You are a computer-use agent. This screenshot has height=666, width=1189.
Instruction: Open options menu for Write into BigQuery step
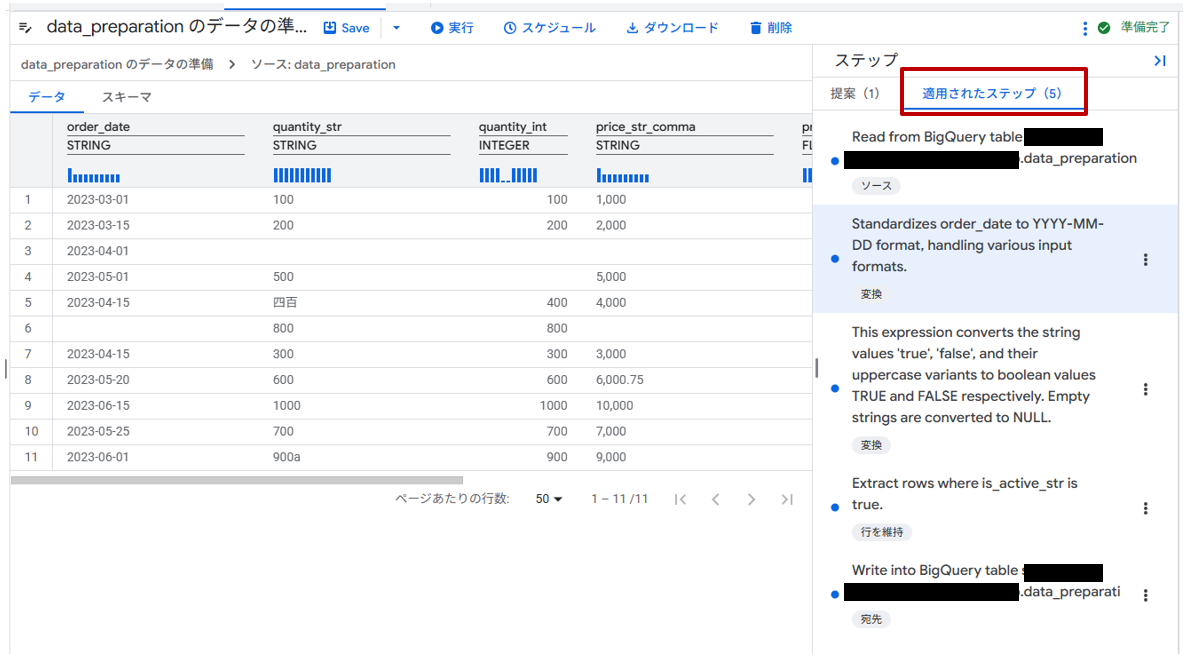click(x=1145, y=595)
